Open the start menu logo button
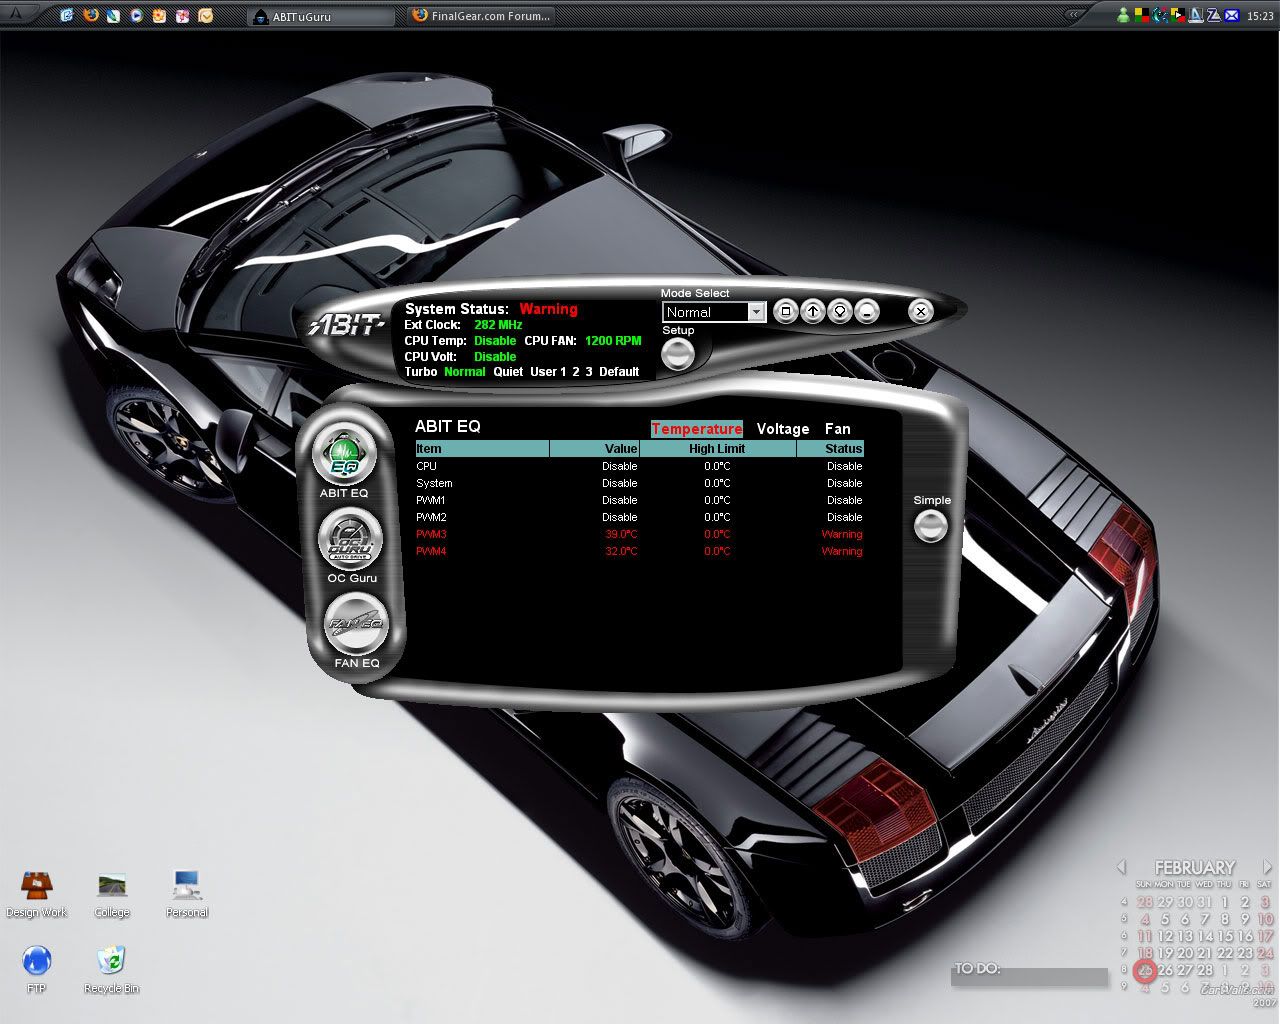The width and height of the screenshot is (1280, 1024). [18, 15]
